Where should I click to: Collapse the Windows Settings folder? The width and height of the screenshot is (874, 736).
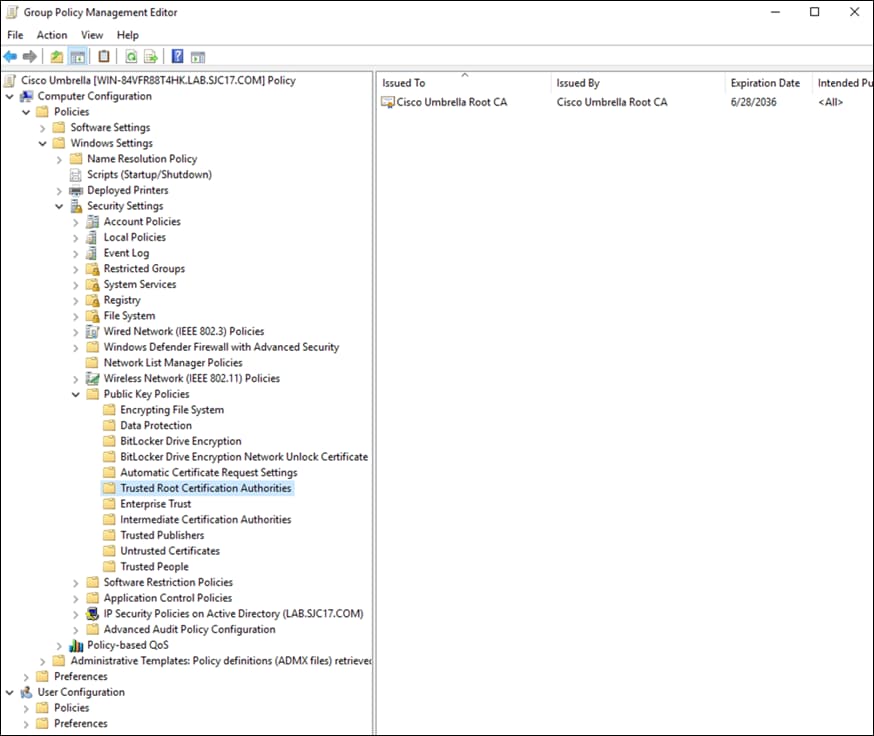42,144
